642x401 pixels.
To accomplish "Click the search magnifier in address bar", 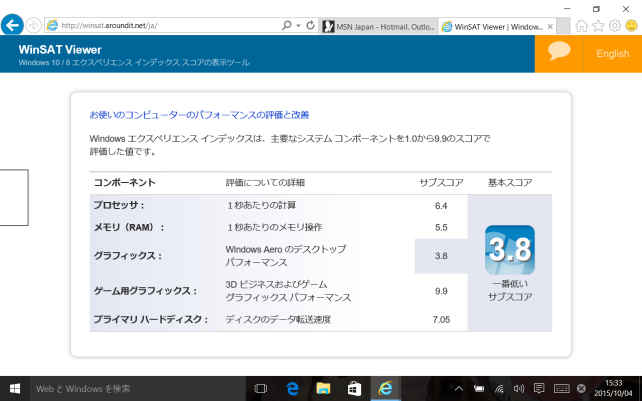I will (287, 25).
